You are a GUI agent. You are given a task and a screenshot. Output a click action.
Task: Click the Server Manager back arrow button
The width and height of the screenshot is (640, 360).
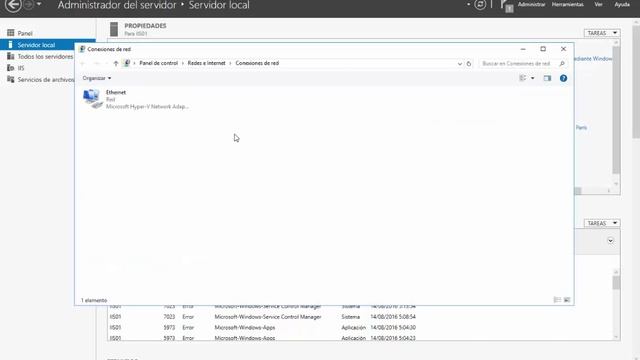click(13, 5)
